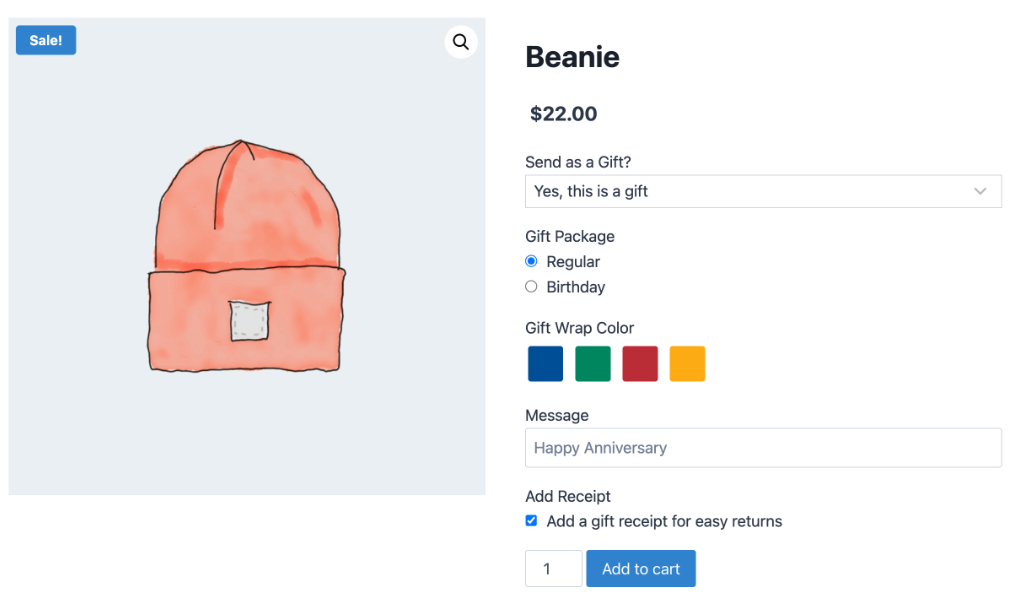
Task: Click the $22.00 price text
Action: pyautogui.click(x=563, y=114)
